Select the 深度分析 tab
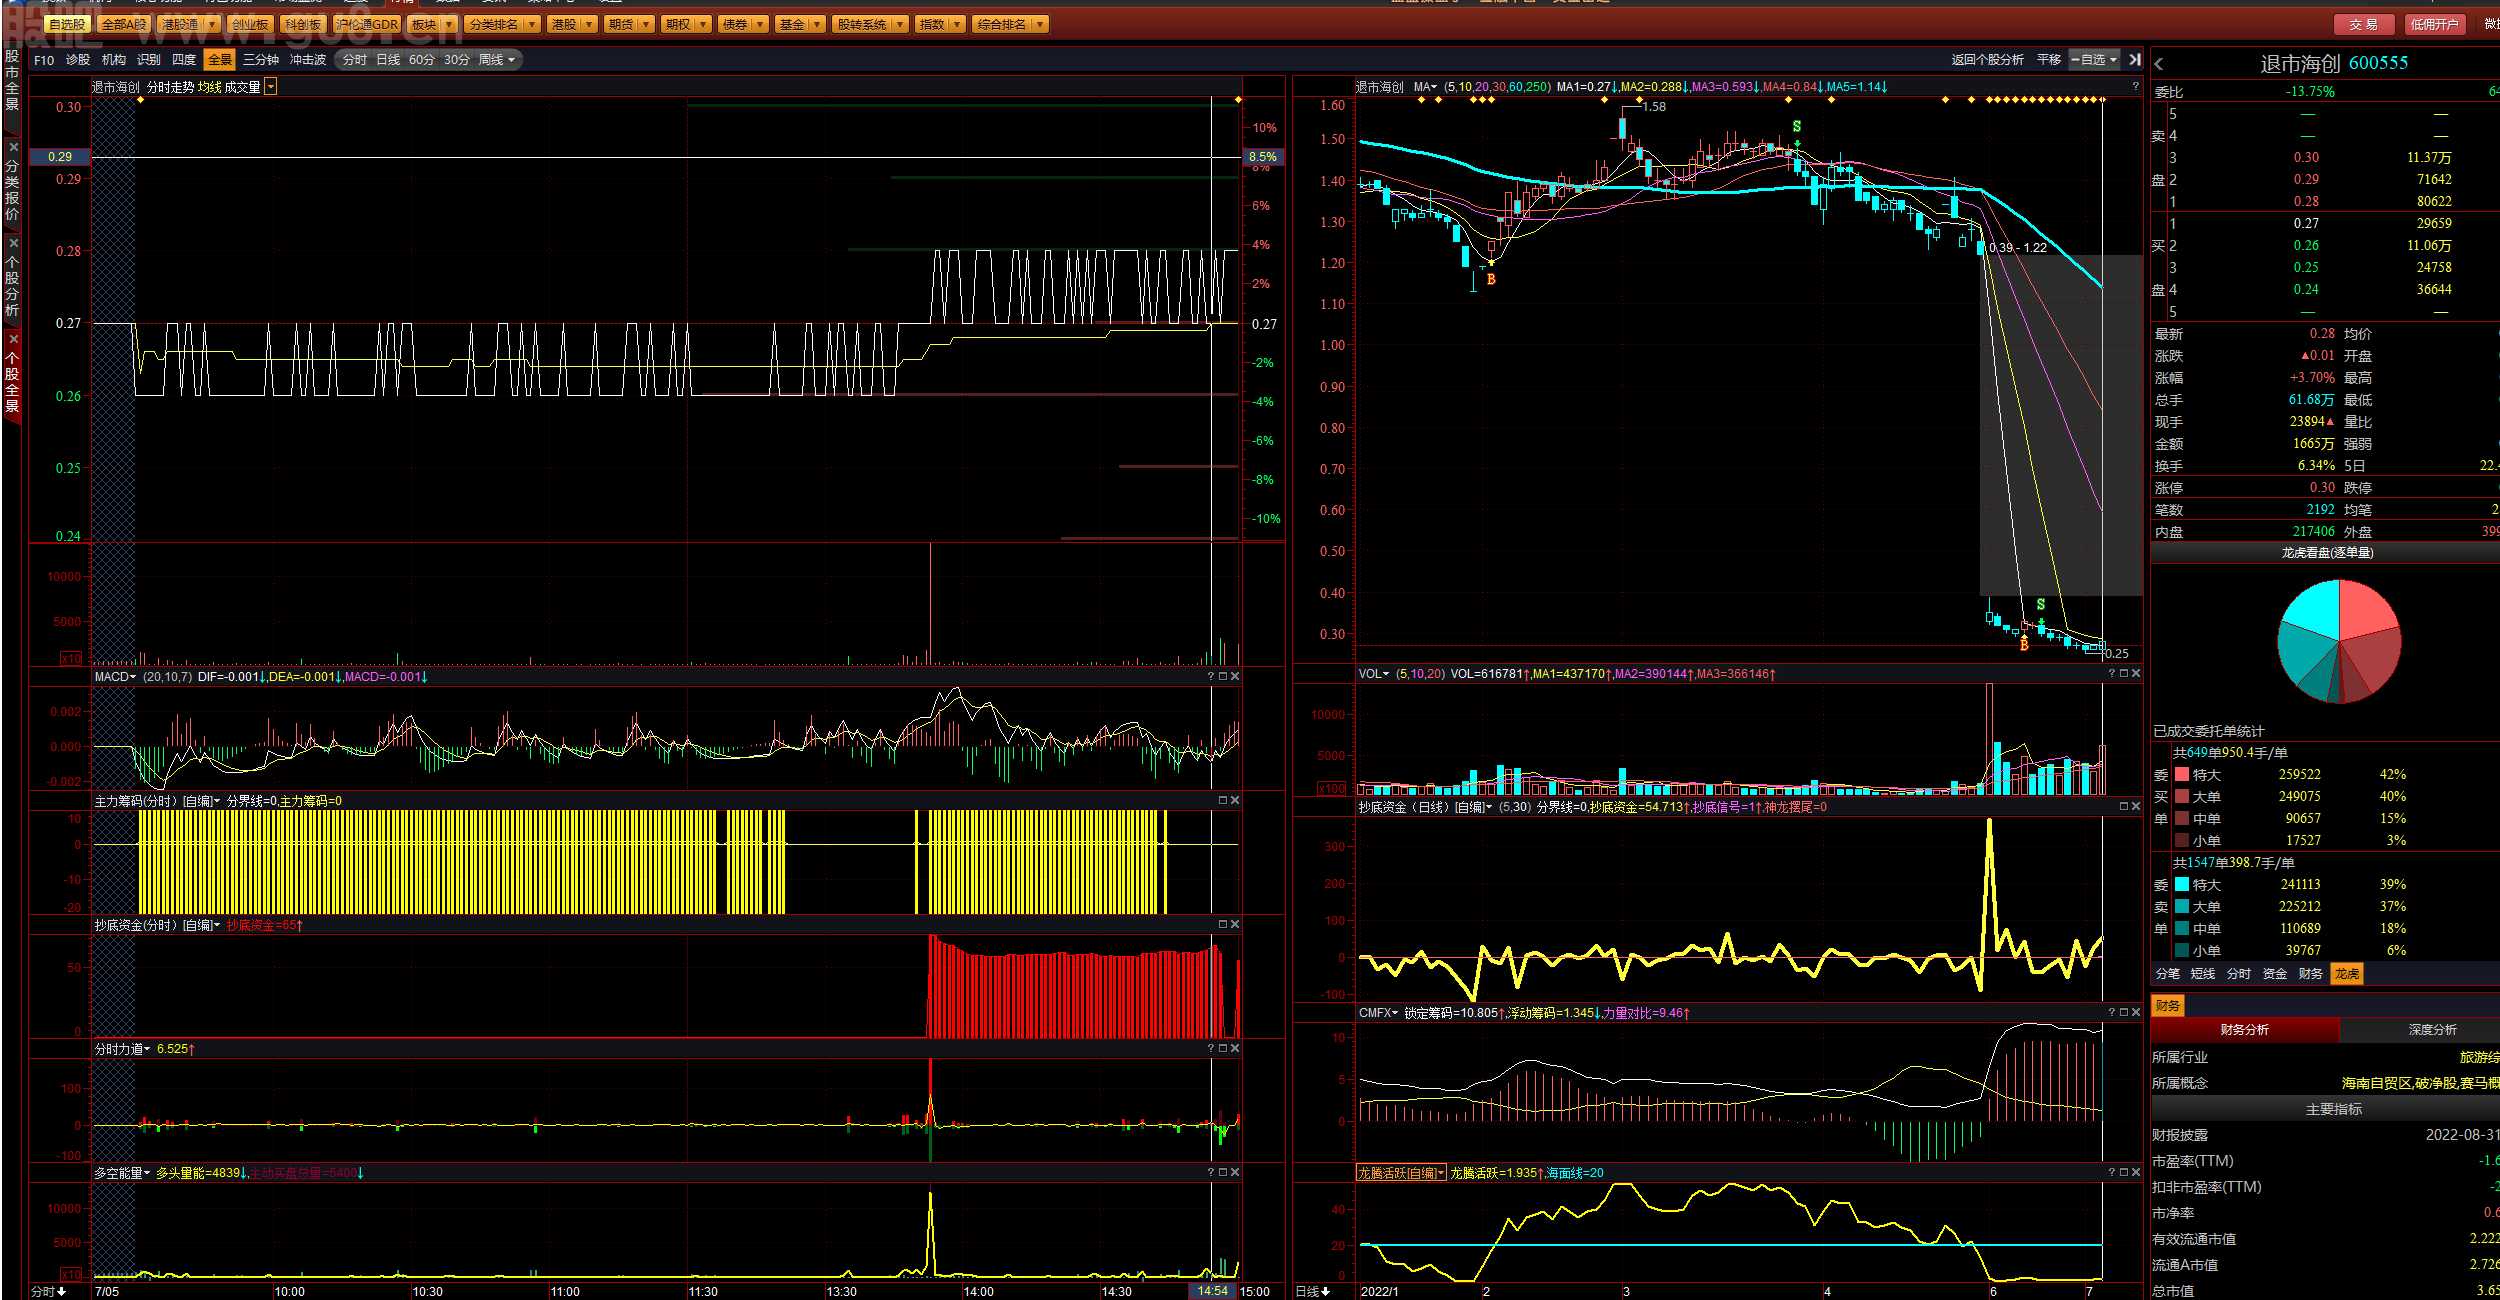This screenshot has width=2500, height=1300. coord(2432,1029)
